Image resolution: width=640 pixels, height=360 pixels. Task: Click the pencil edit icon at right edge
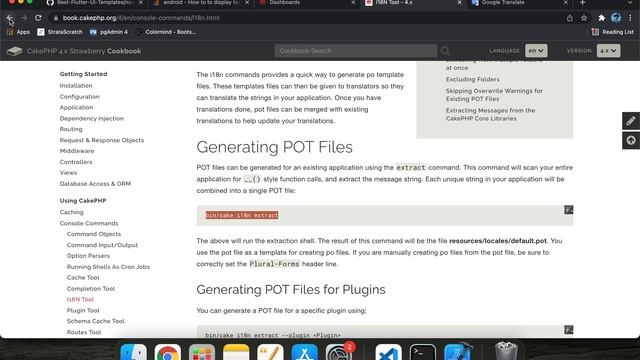click(x=631, y=121)
